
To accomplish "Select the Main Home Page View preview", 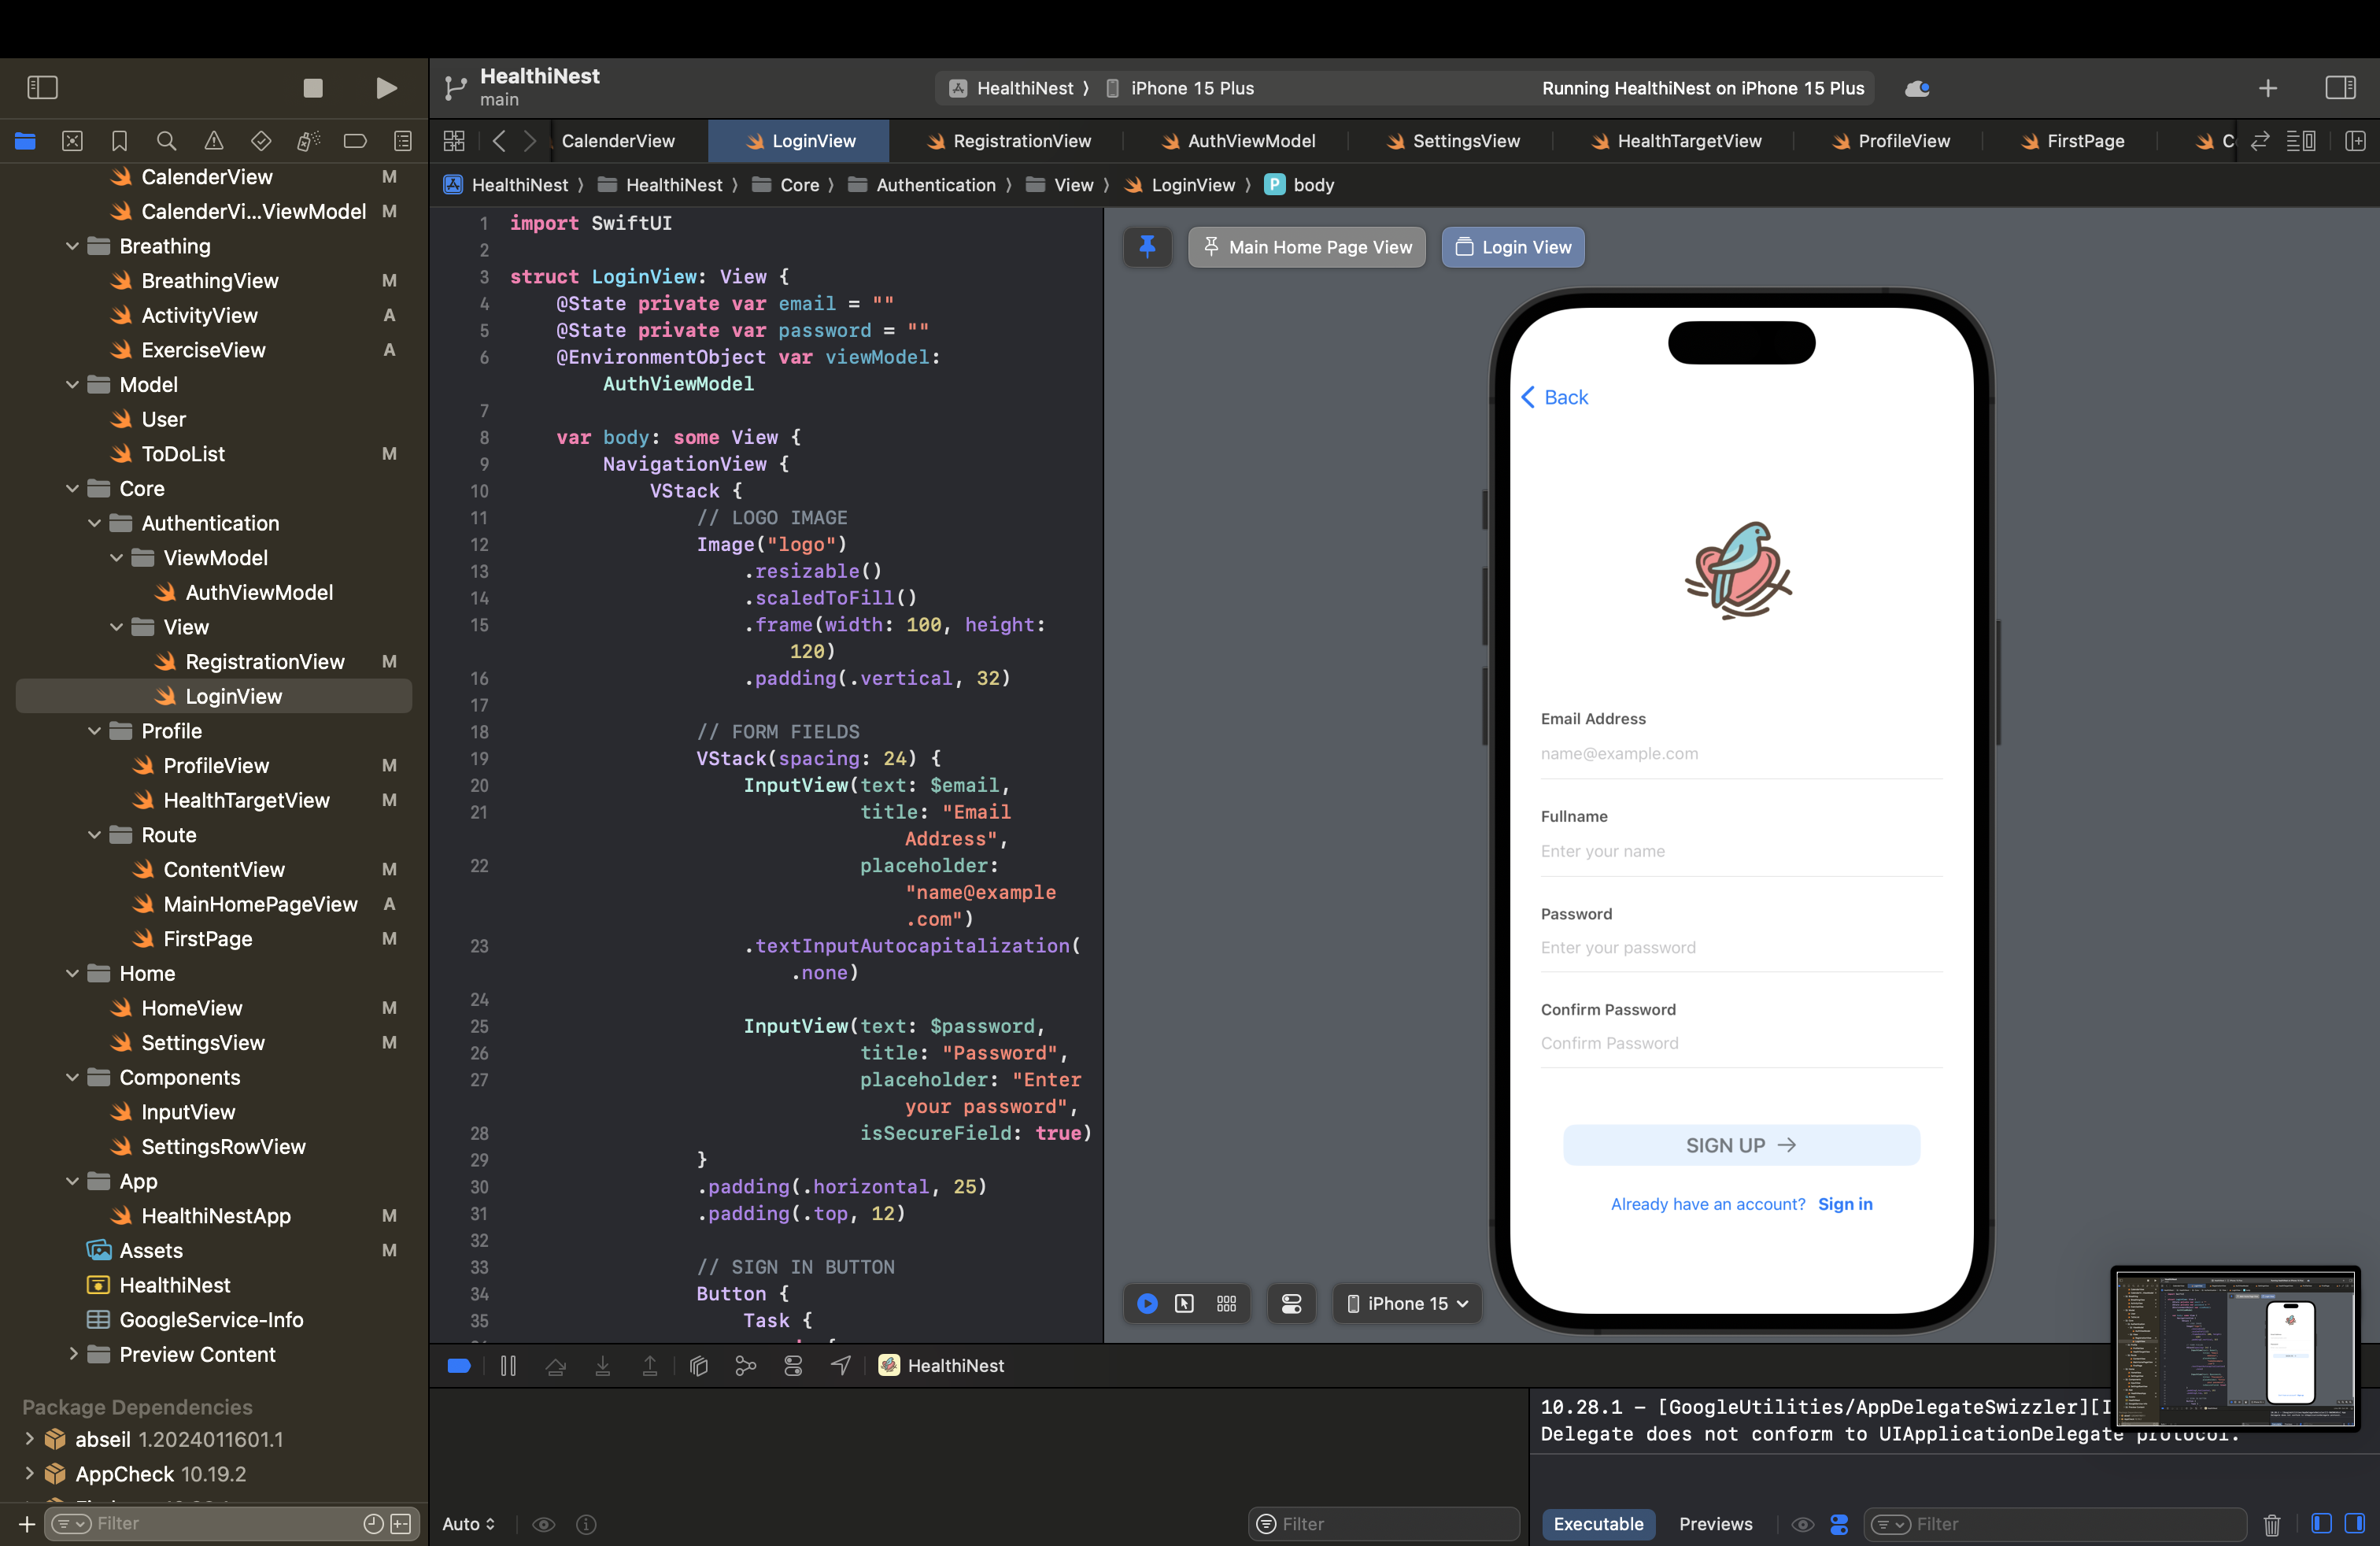I will click(x=1307, y=247).
